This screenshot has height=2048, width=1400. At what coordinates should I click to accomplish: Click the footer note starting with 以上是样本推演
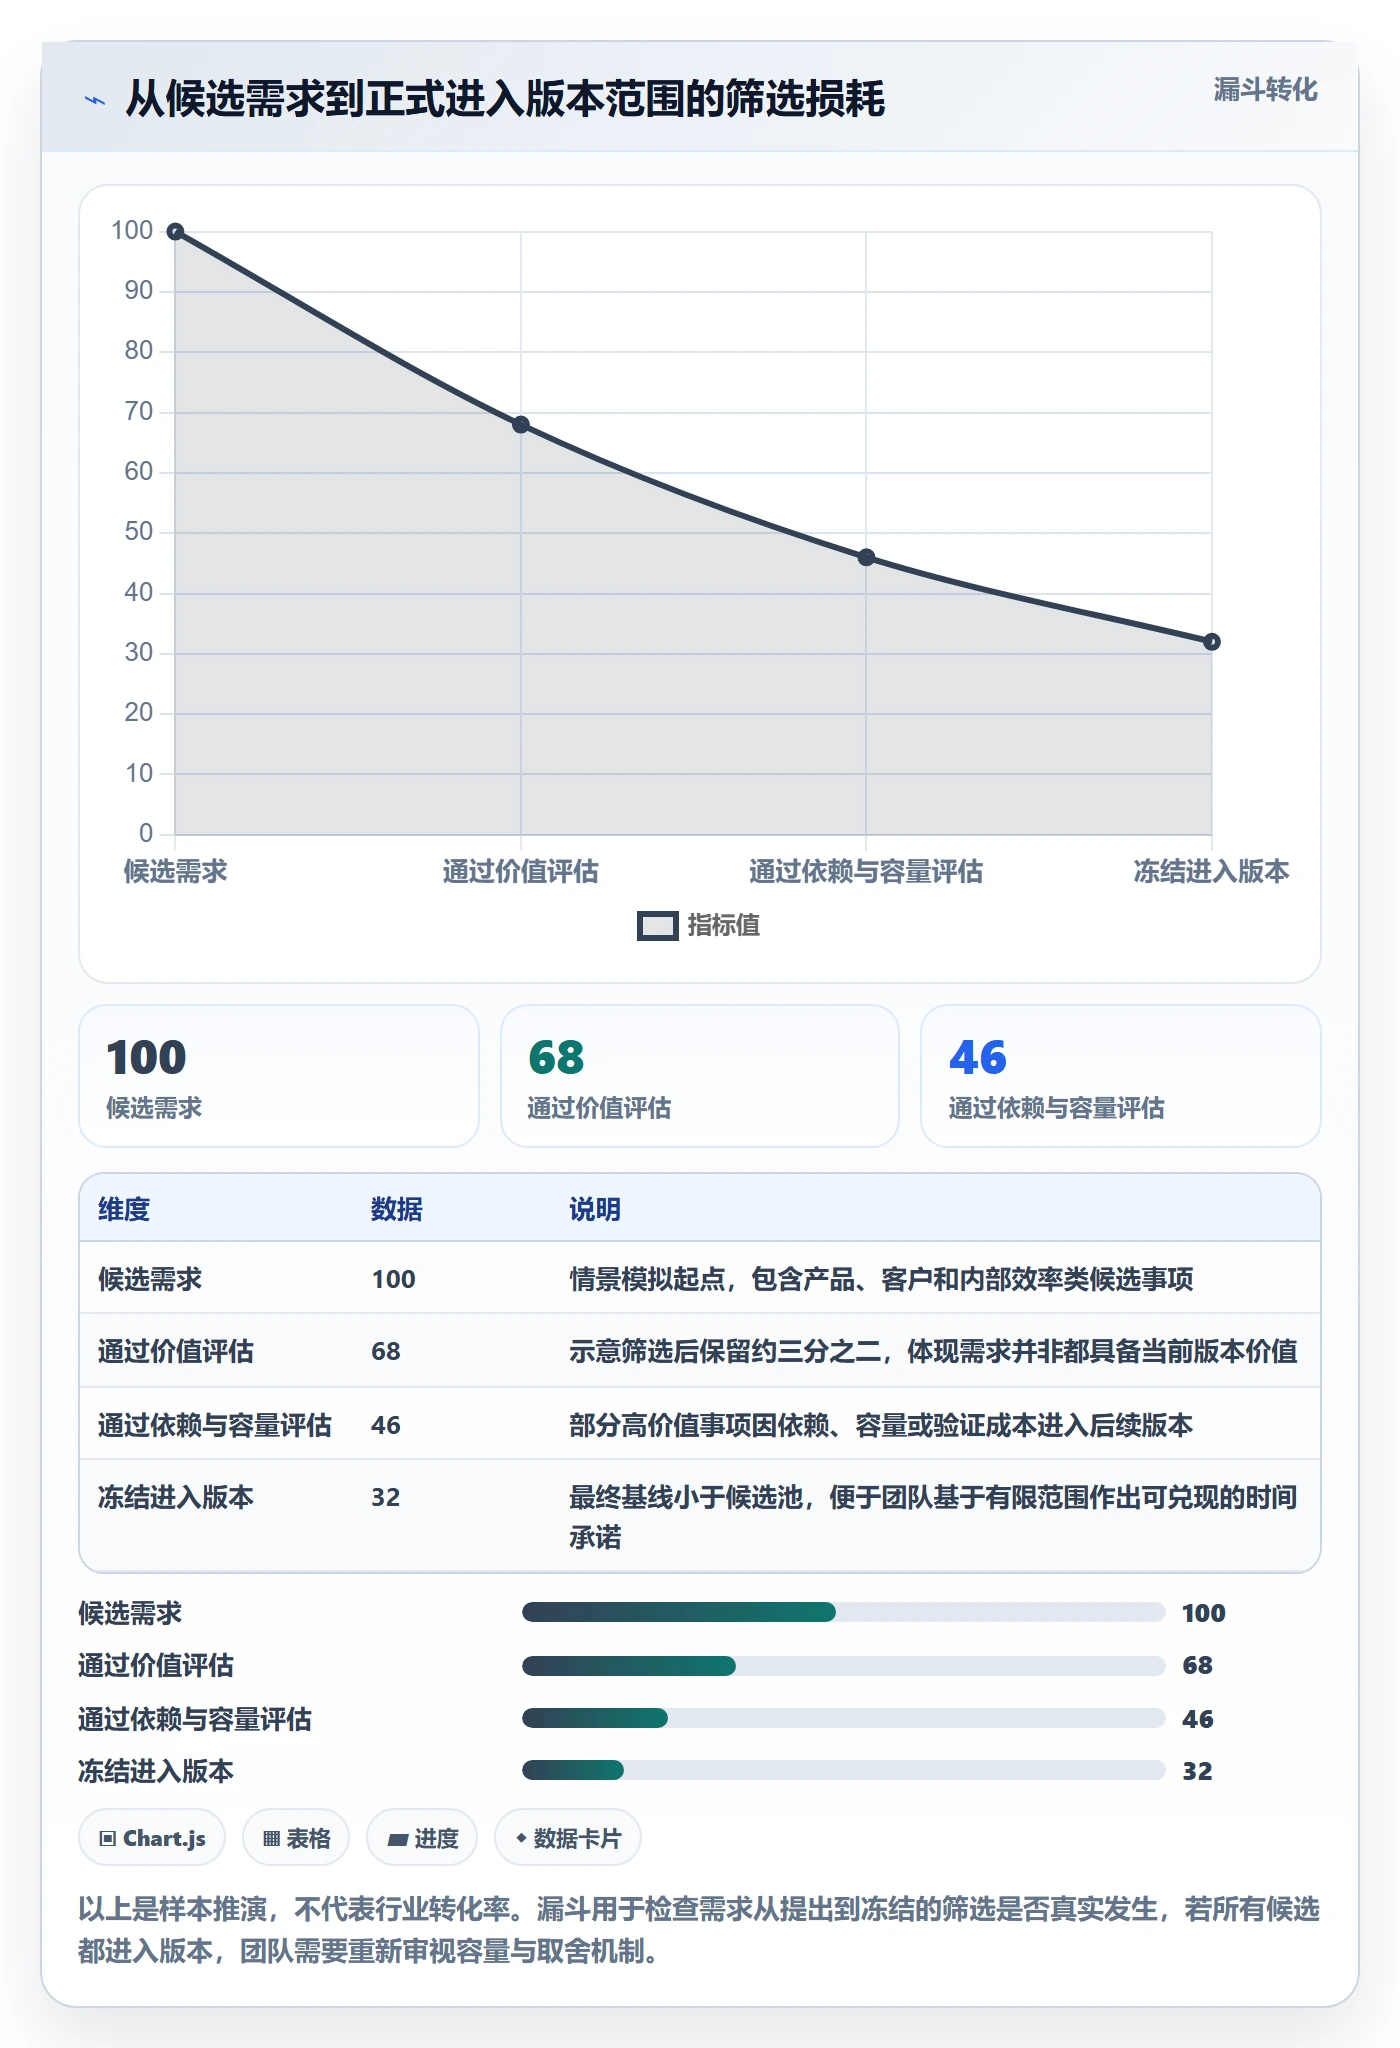(699, 1930)
